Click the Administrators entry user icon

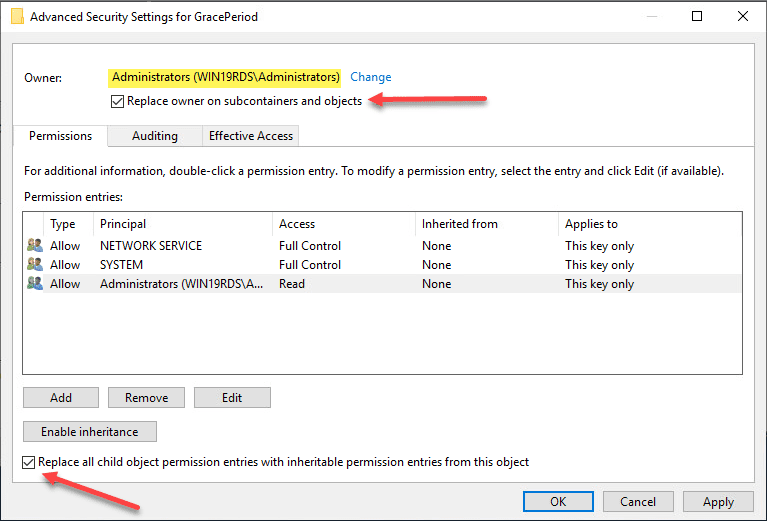tap(35, 284)
